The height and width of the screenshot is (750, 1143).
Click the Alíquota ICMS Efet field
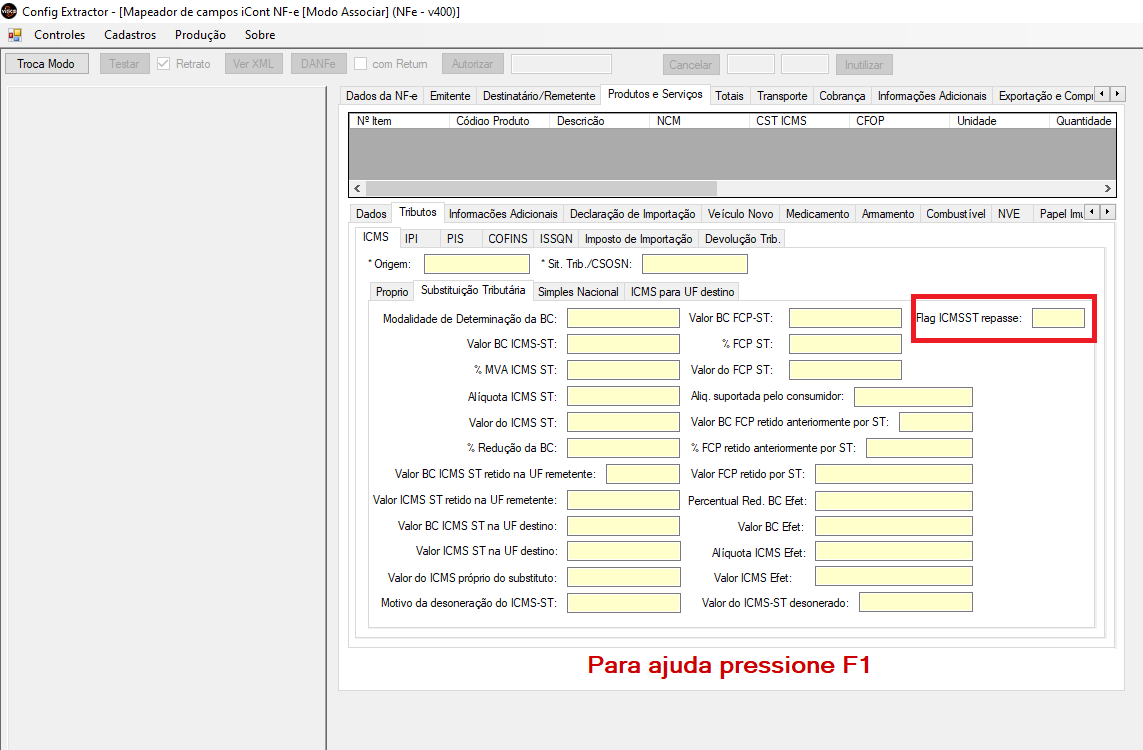[894, 552]
